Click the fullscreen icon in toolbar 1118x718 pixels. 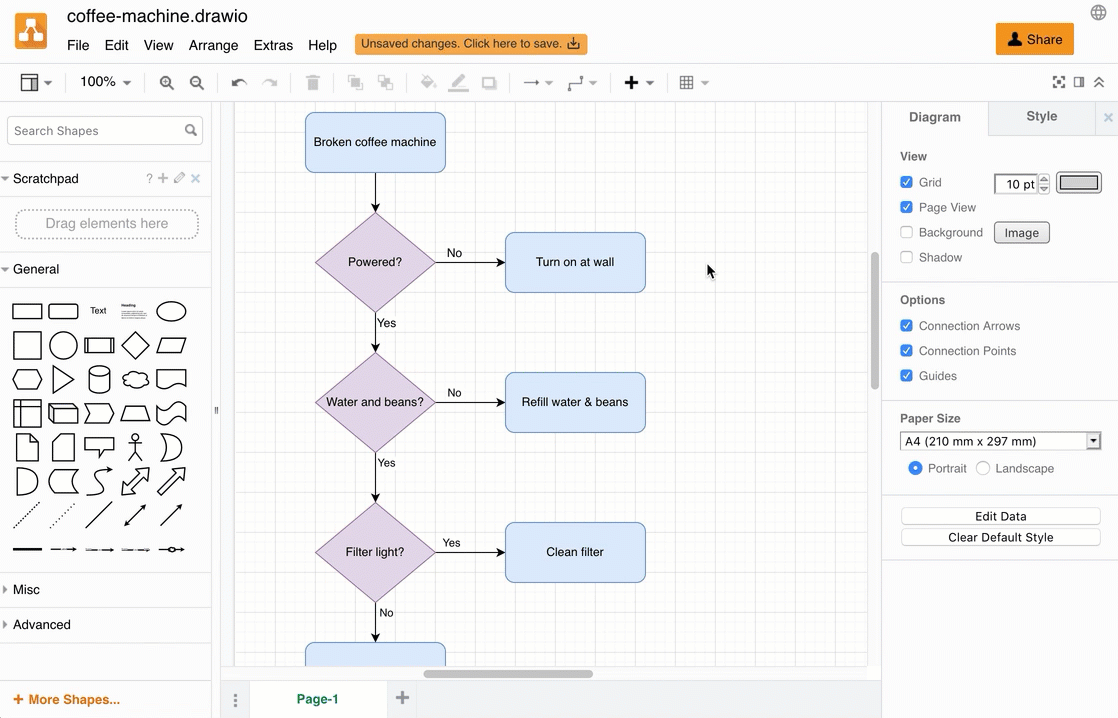(x=1058, y=83)
